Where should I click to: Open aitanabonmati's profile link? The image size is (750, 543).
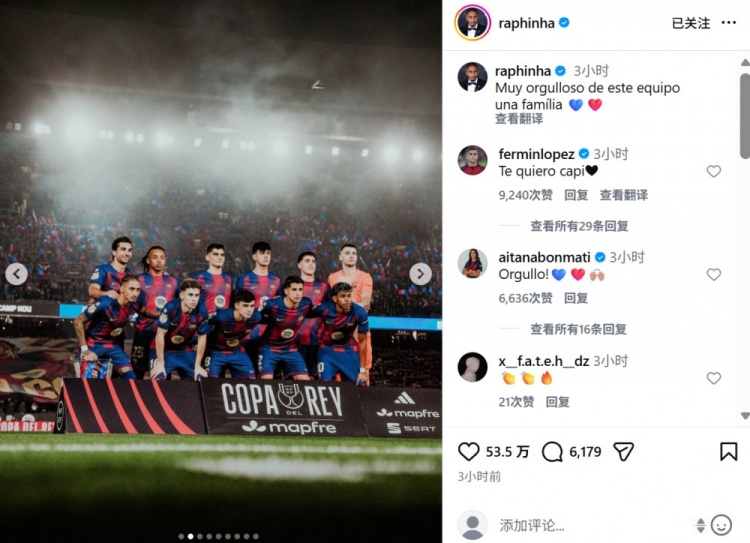tap(544, 257)
